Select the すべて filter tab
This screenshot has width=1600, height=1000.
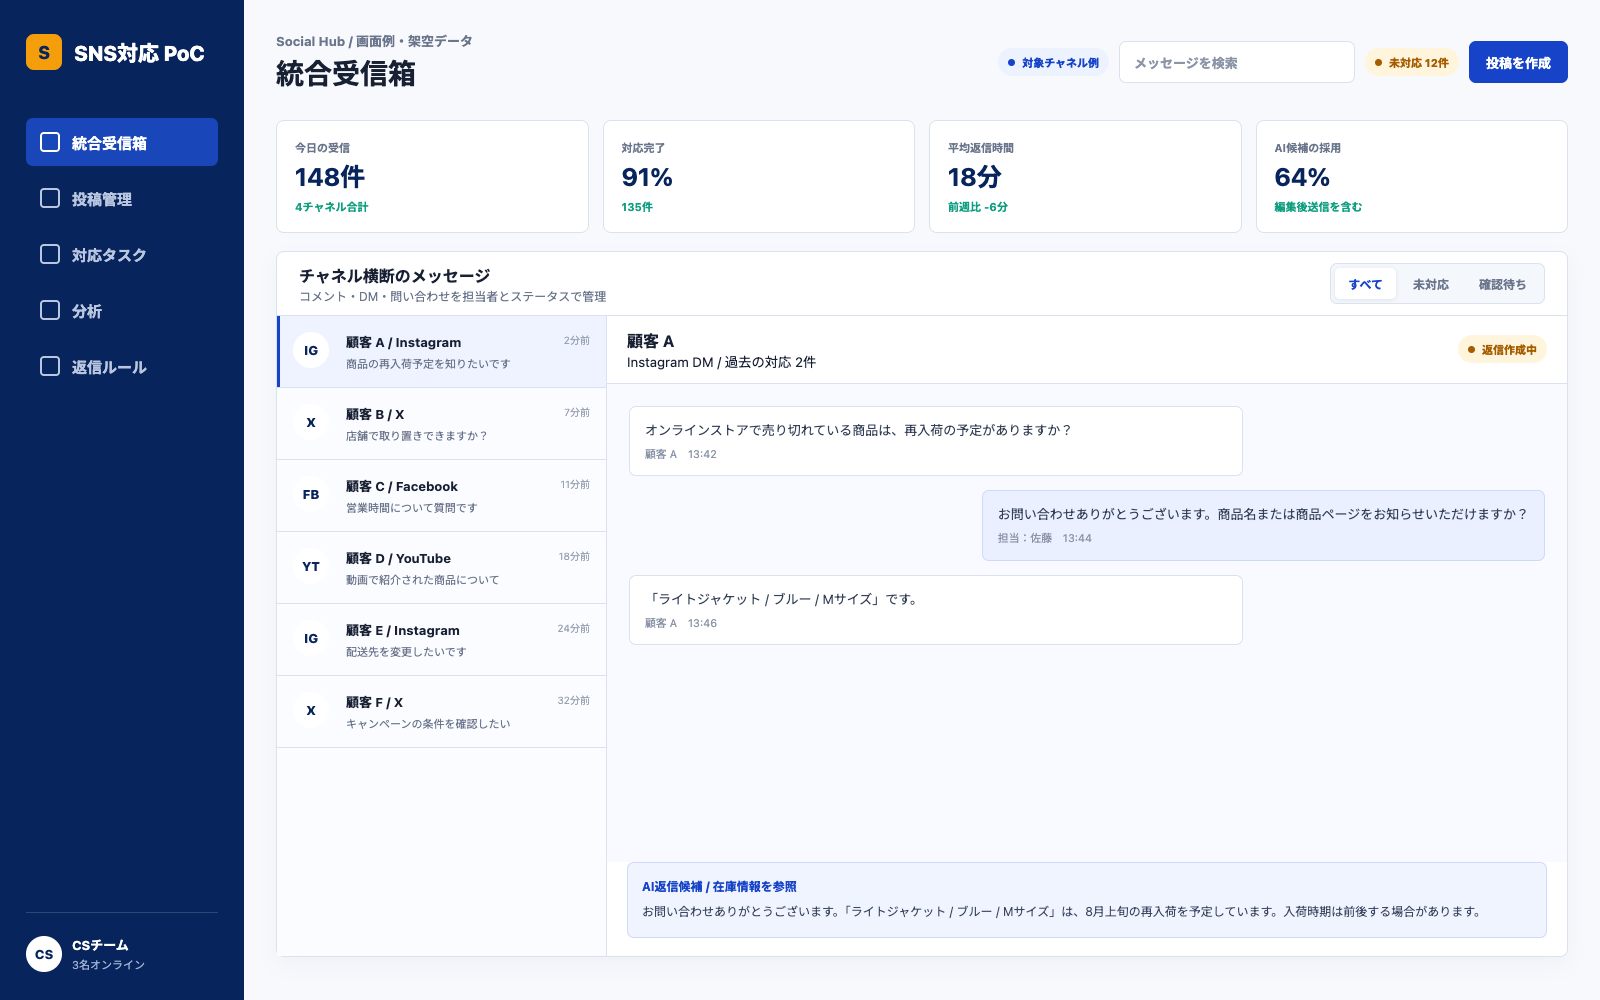[1365, 284]
